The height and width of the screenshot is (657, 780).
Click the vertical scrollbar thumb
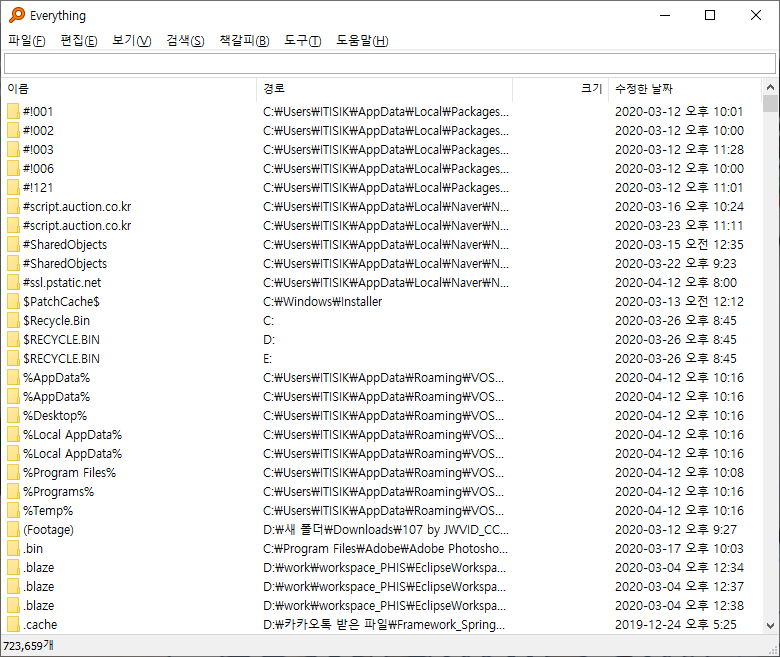[770, 104]
